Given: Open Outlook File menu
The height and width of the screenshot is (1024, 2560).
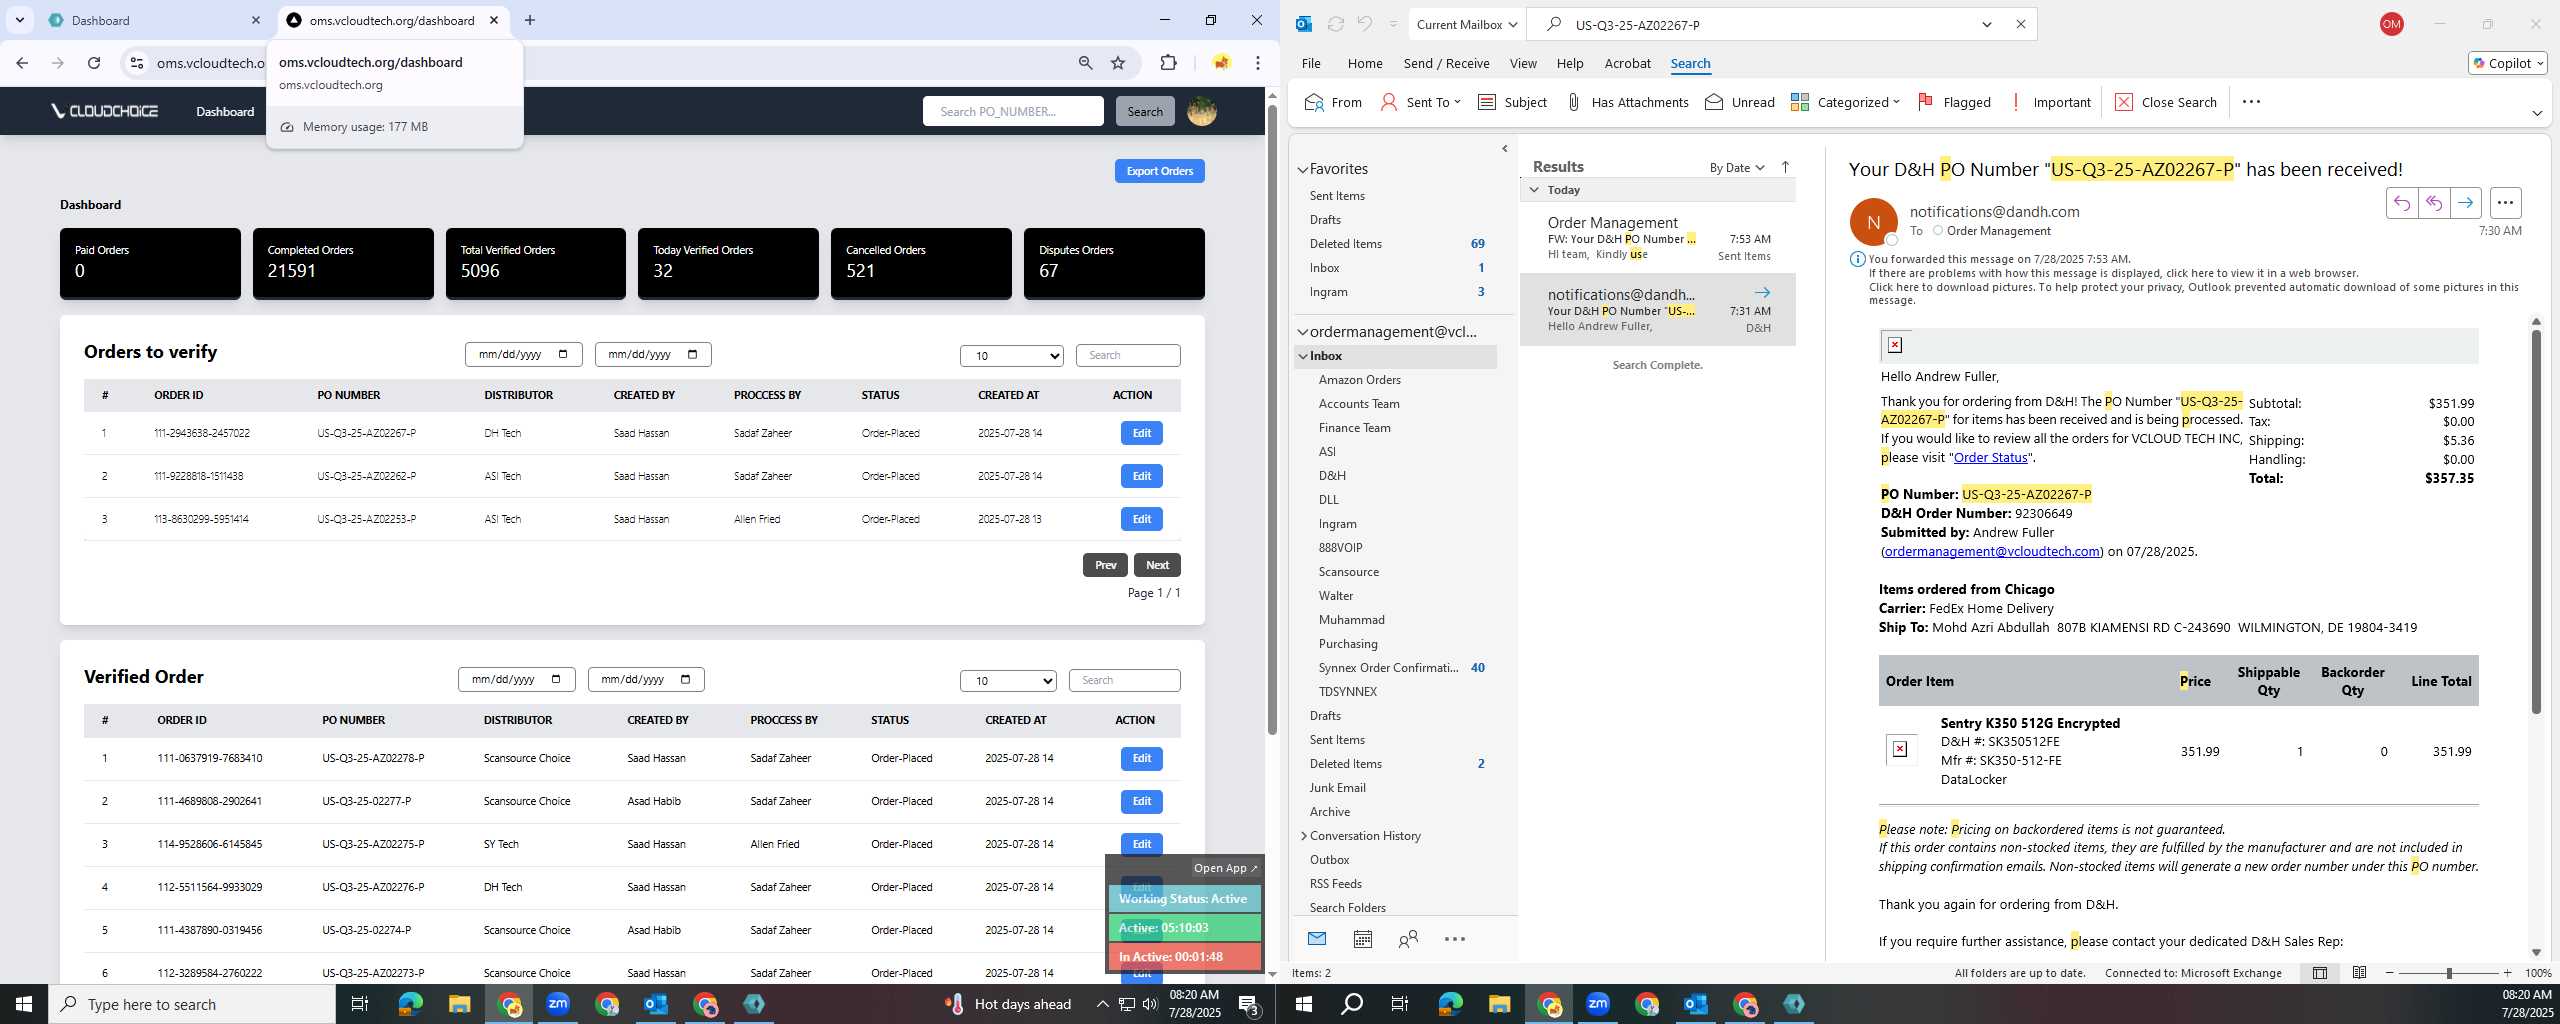Looking at the screenshot, I should [1311, 63].
